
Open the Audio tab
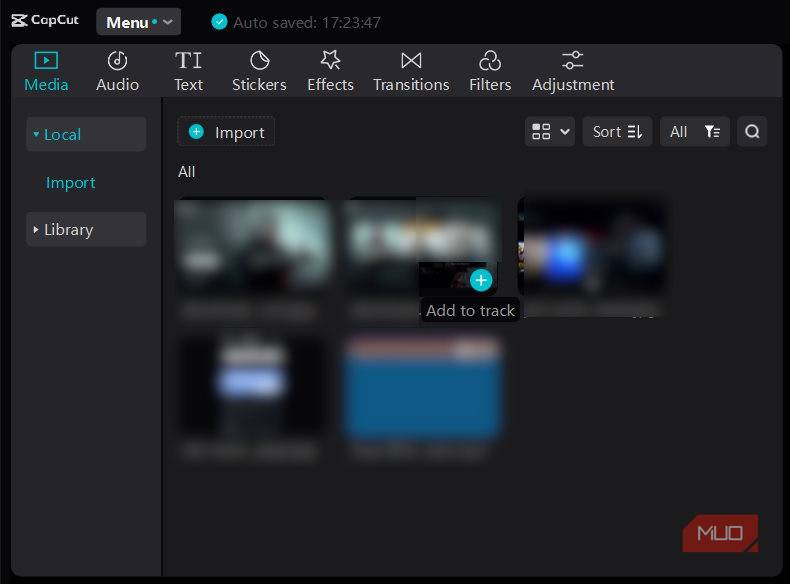117,72
